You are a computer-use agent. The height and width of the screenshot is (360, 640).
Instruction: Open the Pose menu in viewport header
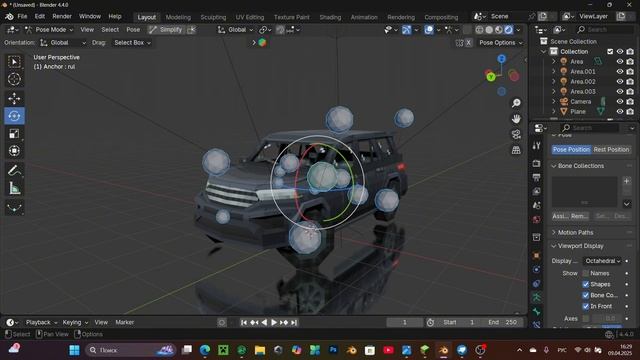(x=133, y=30)
